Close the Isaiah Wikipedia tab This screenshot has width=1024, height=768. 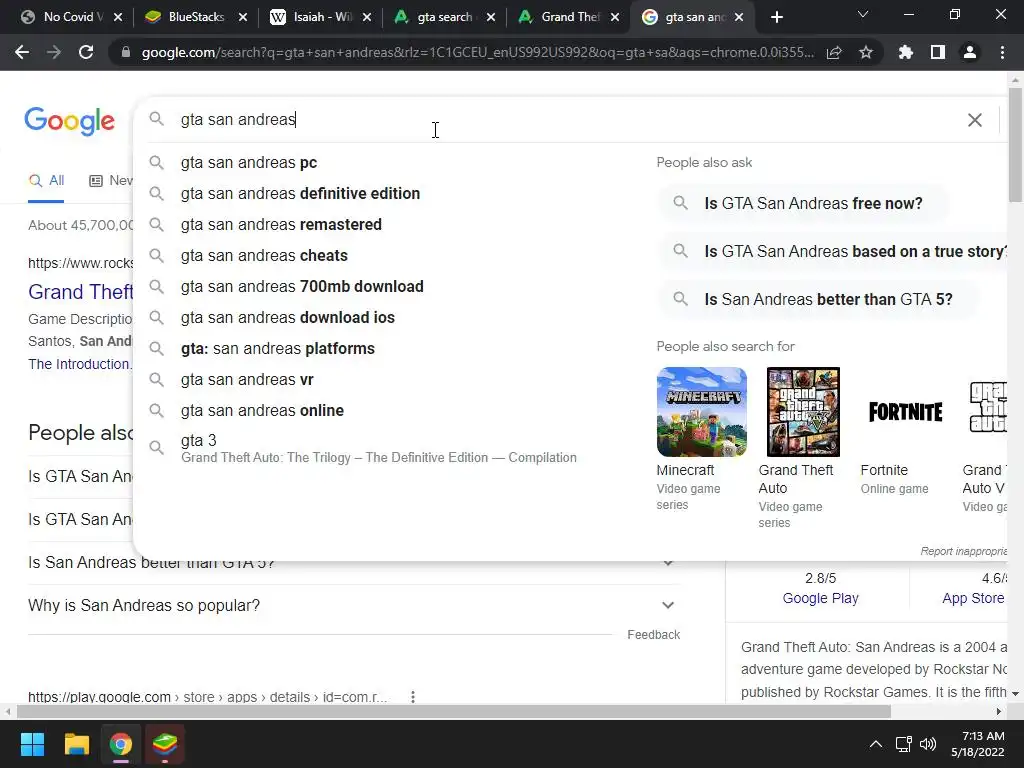[x=367, y=18]
